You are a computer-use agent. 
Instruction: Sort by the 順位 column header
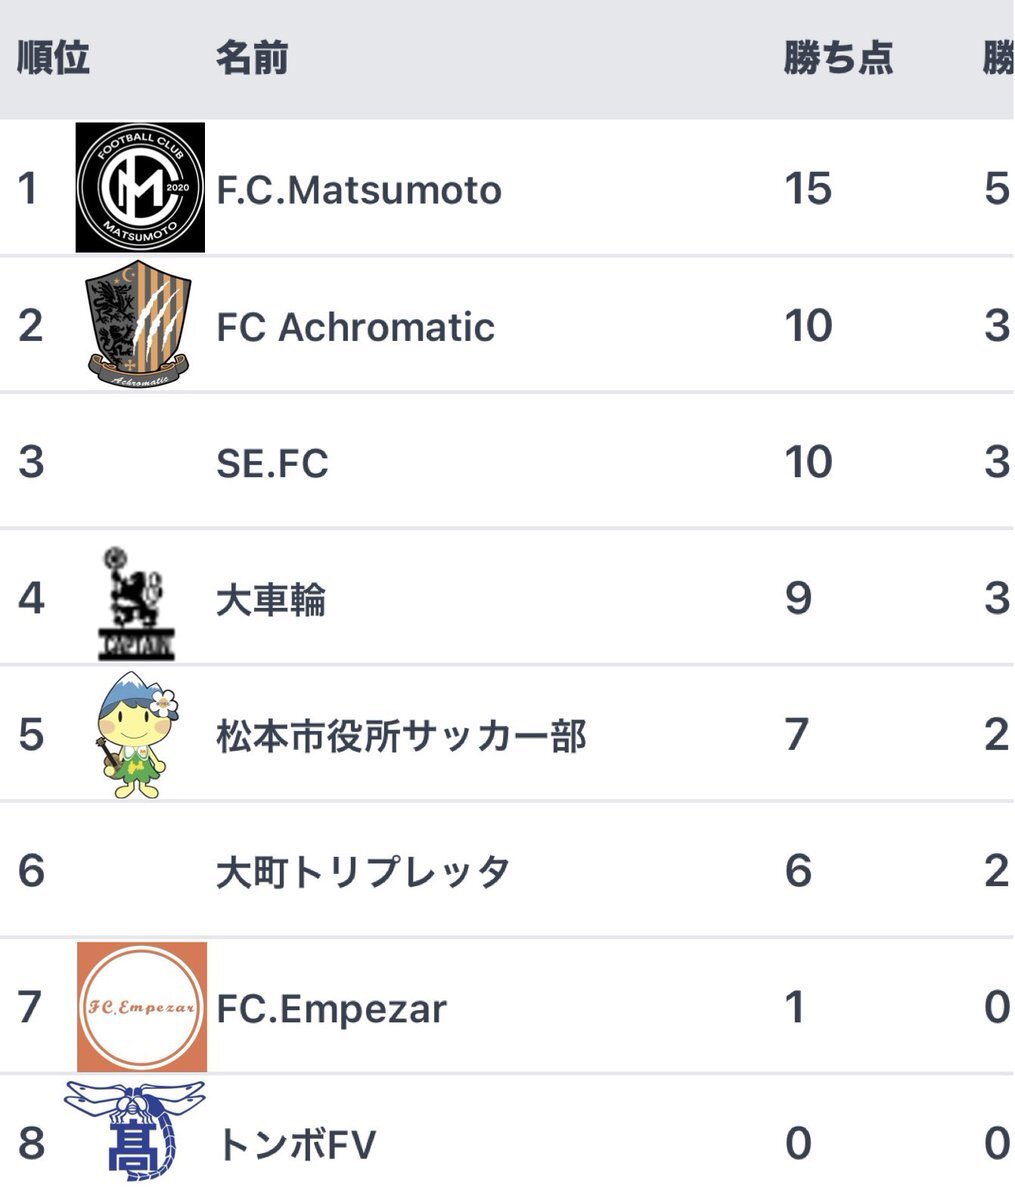pyautogui.click(x=54, y=58)
